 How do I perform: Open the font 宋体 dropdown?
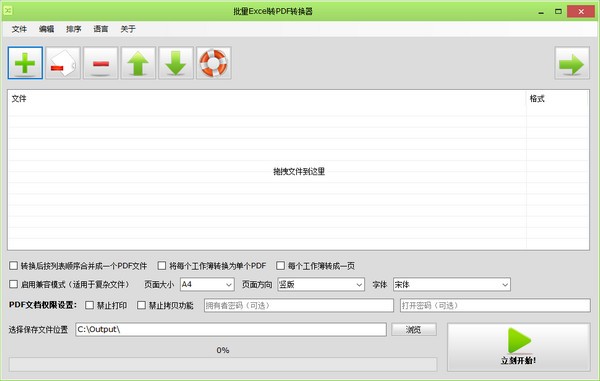click(x=452, y=285)
